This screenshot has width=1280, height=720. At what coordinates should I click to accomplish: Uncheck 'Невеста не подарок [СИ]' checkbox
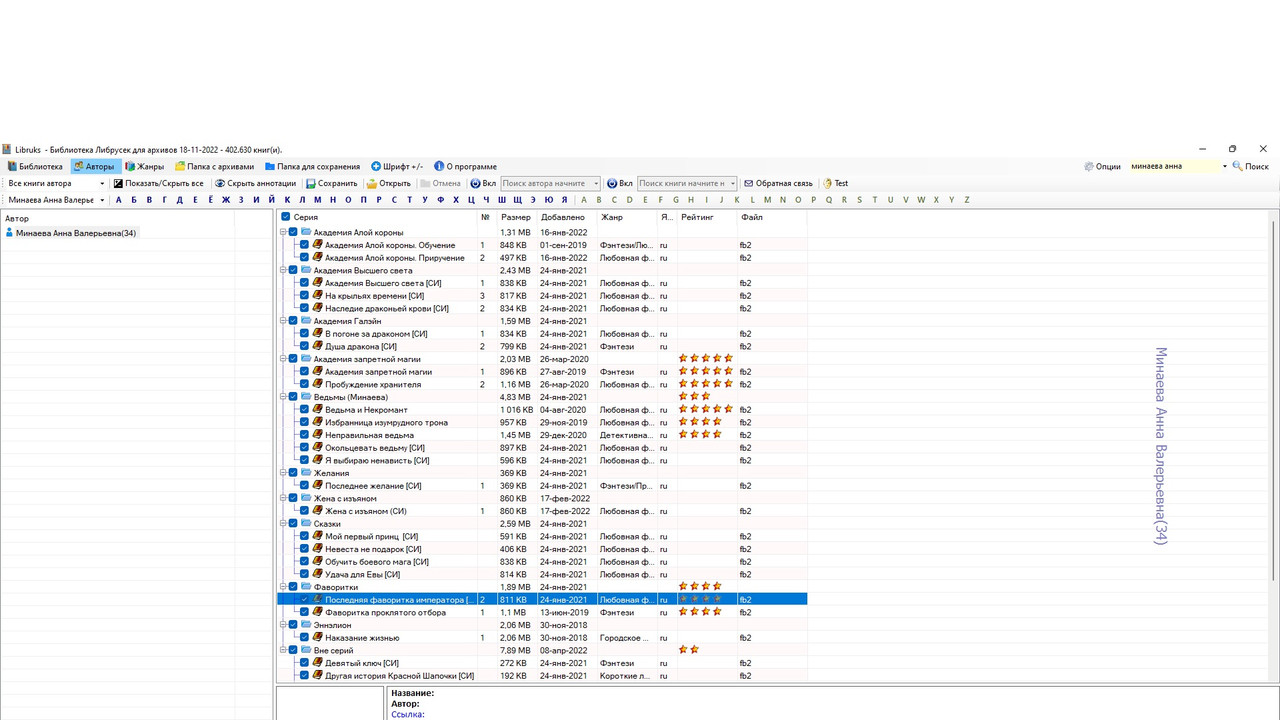[x=305, y=549]
